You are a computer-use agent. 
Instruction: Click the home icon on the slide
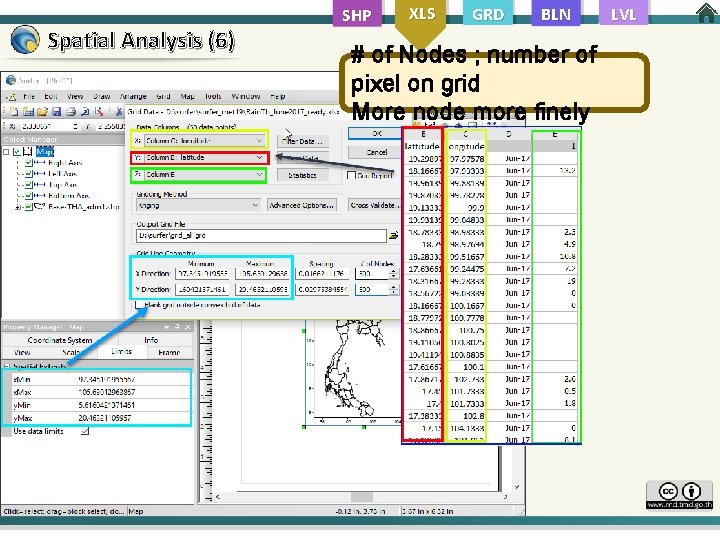pyautogui.click(x=706, y=13)
